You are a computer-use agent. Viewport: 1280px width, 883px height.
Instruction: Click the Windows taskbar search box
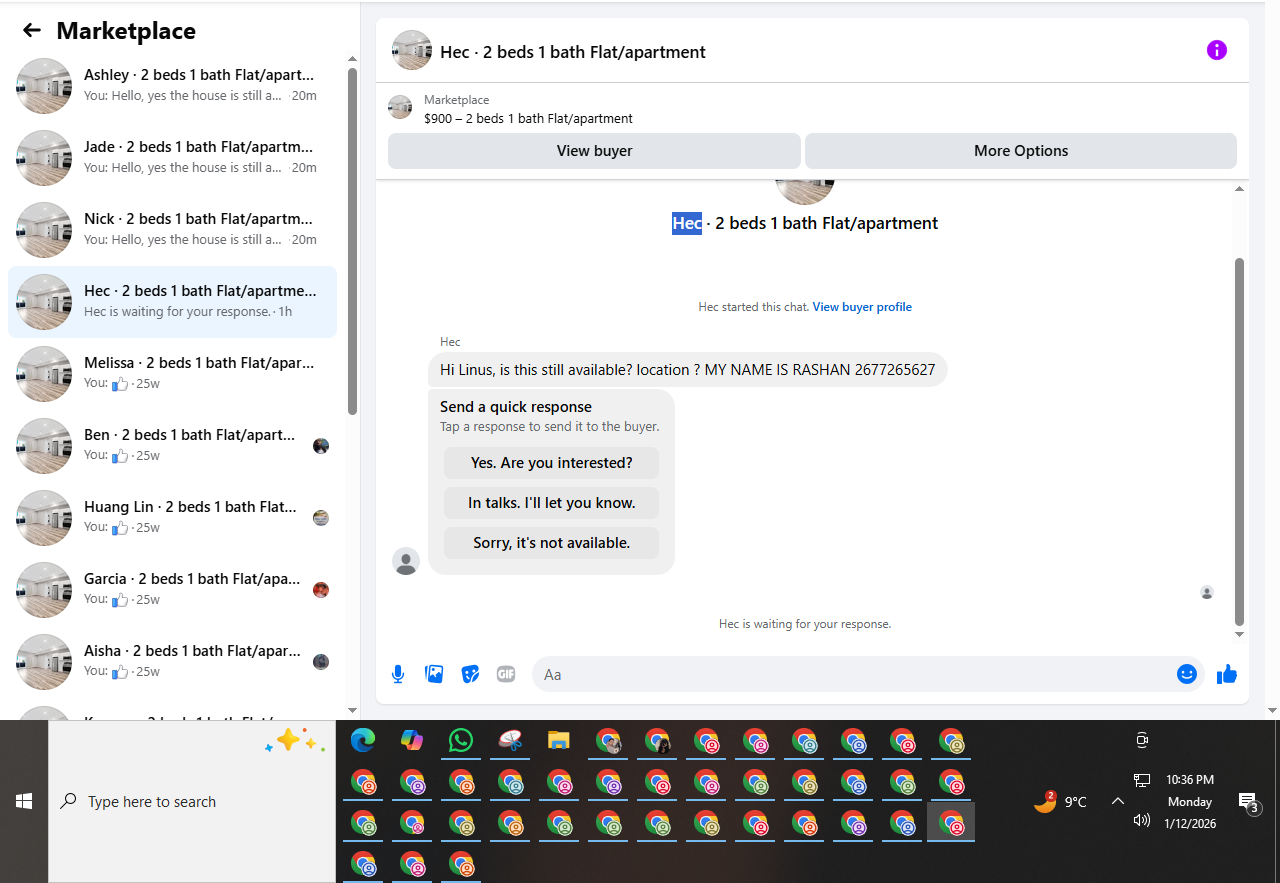(x=192, y=801)
